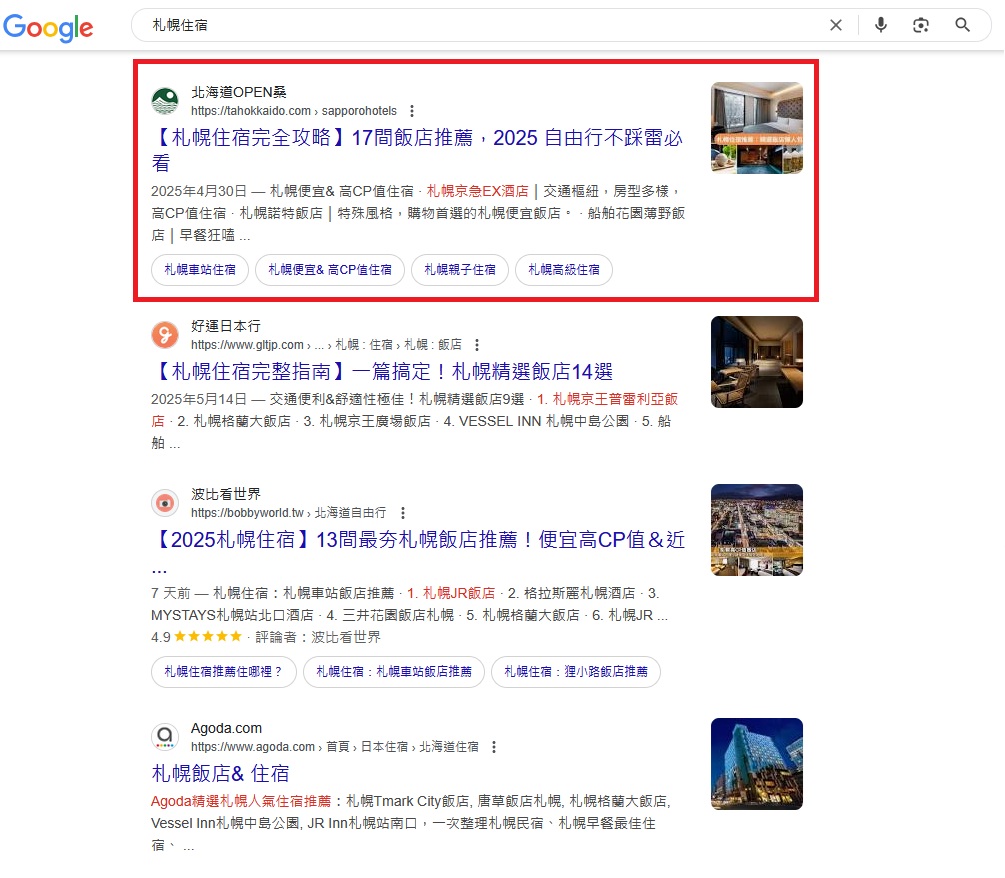
Task: Open the three-dot menu beside tahokkaido.com URL
Action: click(x=412, y=111)
